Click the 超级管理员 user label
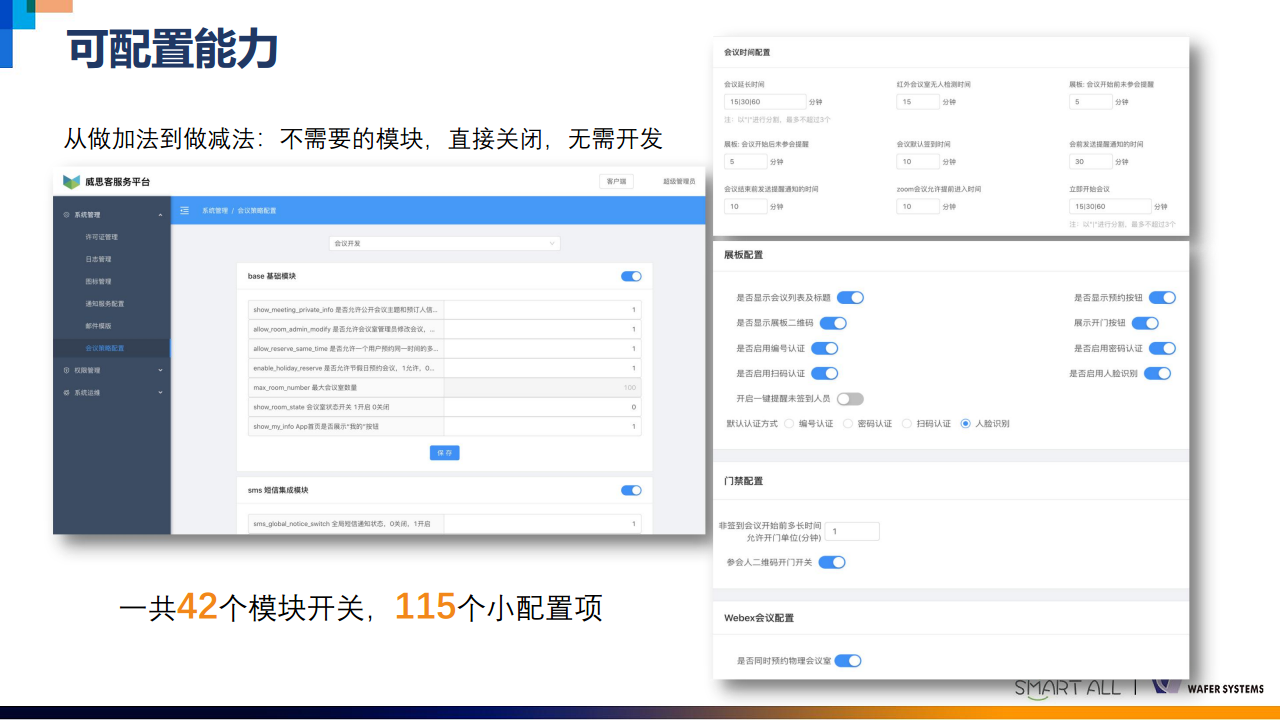Image resolution: width=1280 pixels, height=720 pixels. pyautogui.click(x=679, y=182)
